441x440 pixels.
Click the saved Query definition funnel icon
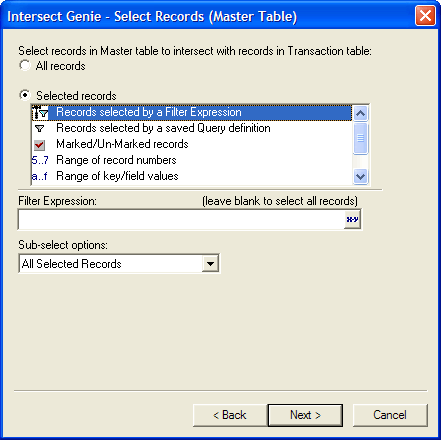pyautogui.click(x=40, y=128)
